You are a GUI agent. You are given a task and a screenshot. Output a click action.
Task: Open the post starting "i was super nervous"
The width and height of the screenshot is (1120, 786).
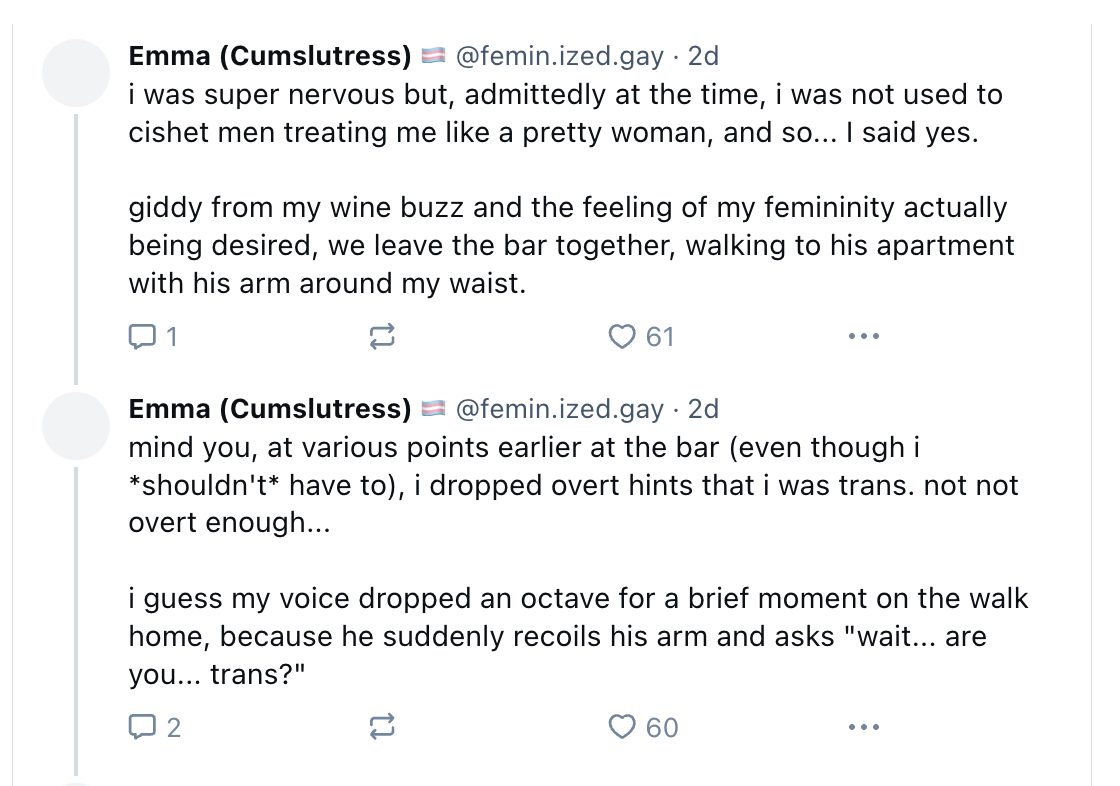571,189
